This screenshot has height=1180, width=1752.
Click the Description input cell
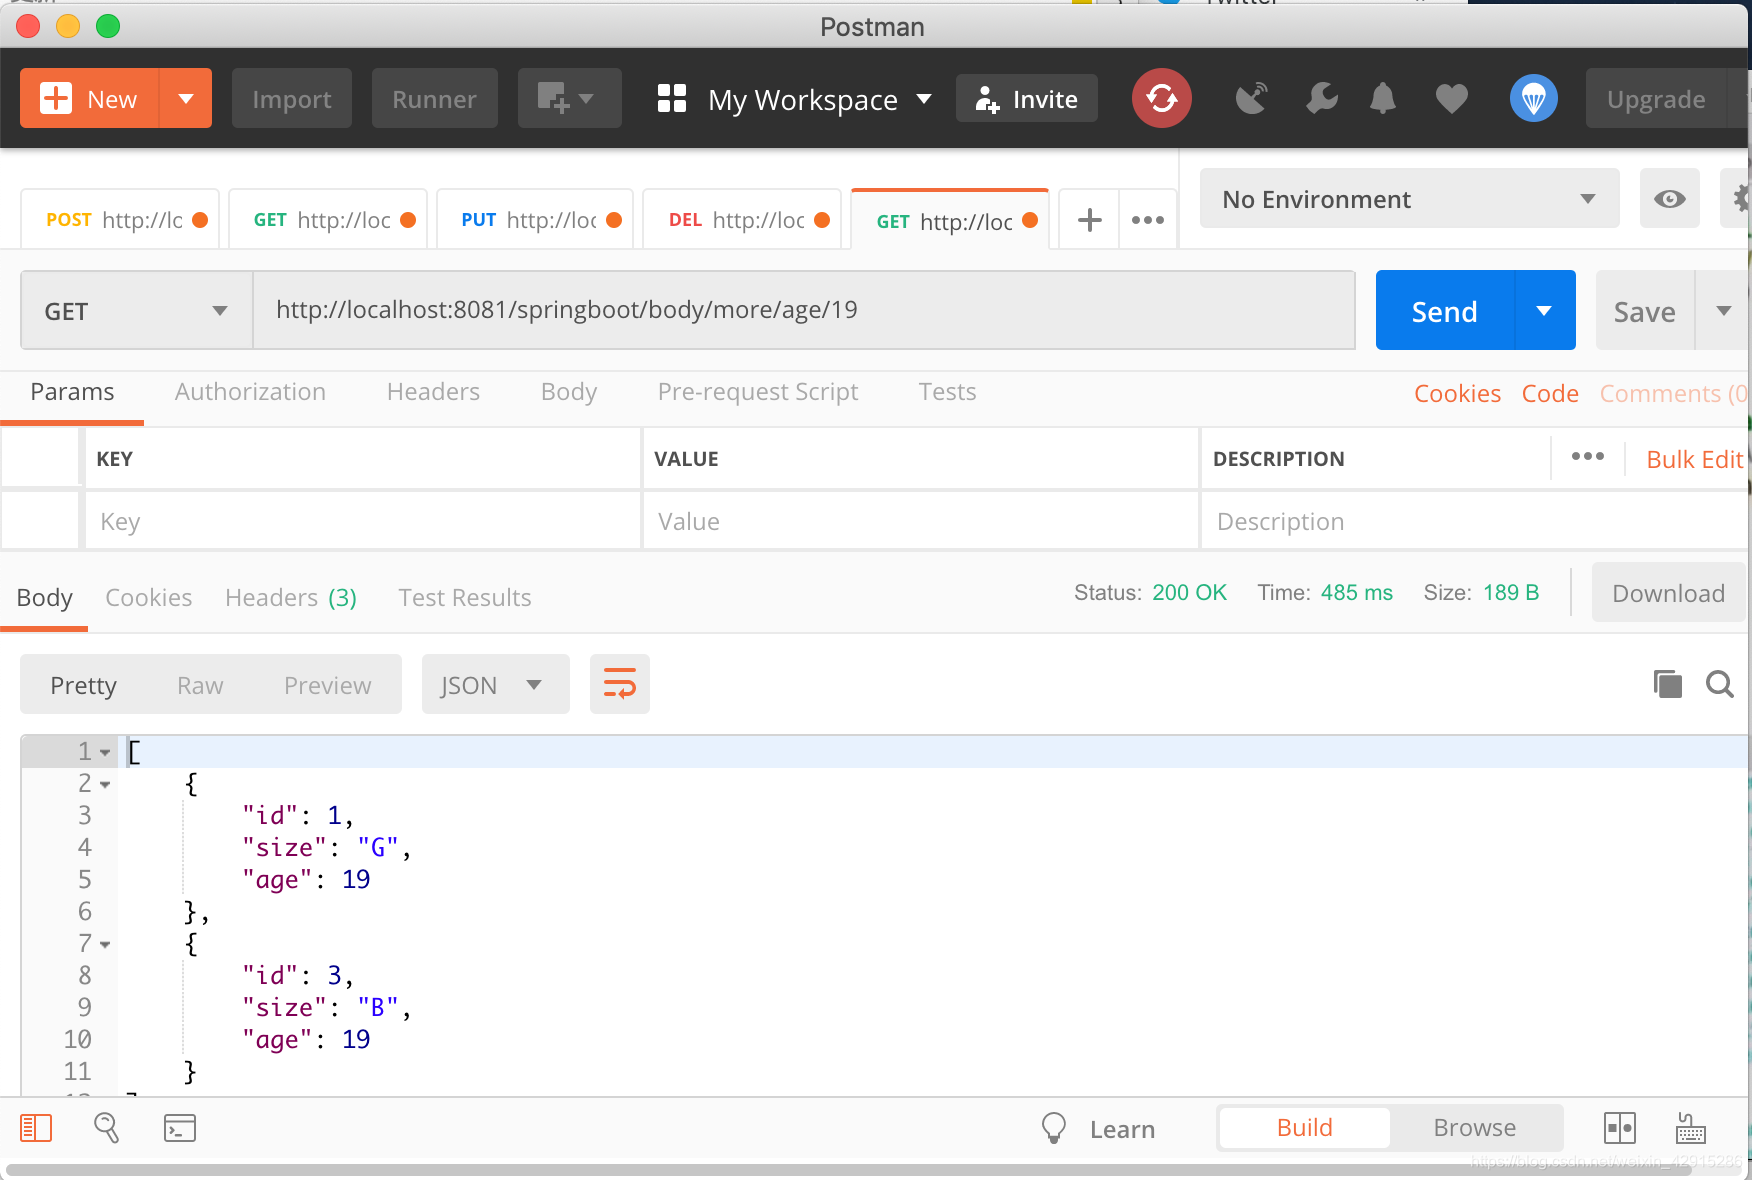pos(1475,521)
